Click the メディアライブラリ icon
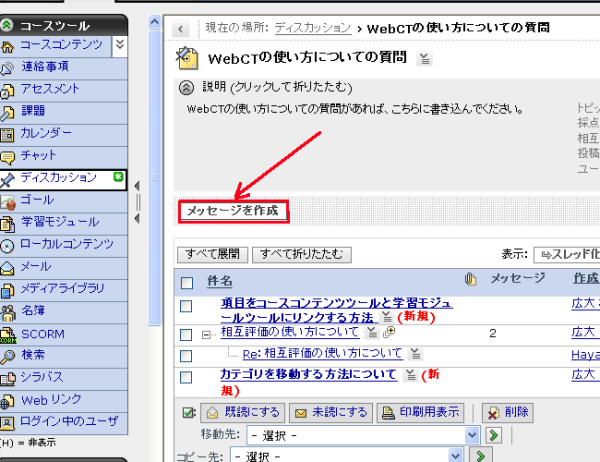This screenshot has width=600, height=462. (7, 291)
